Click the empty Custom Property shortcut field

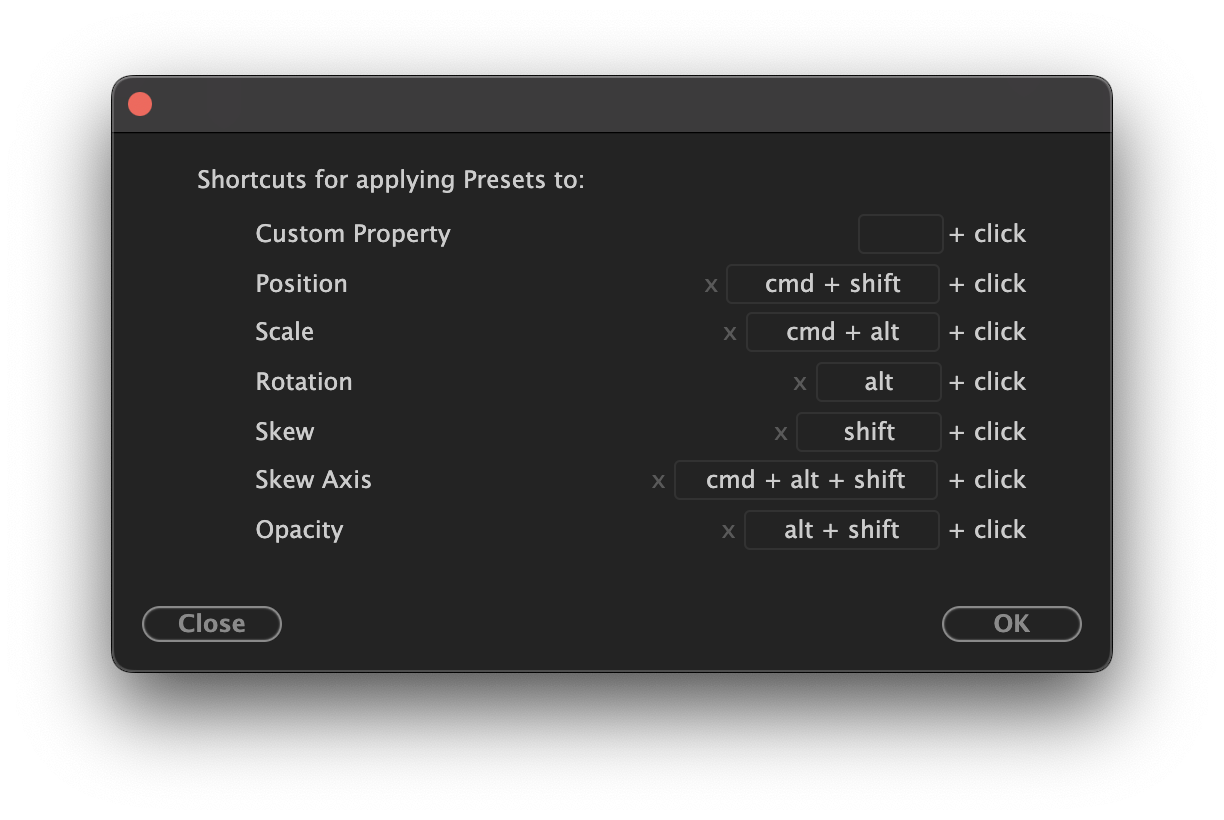point(900,234)
